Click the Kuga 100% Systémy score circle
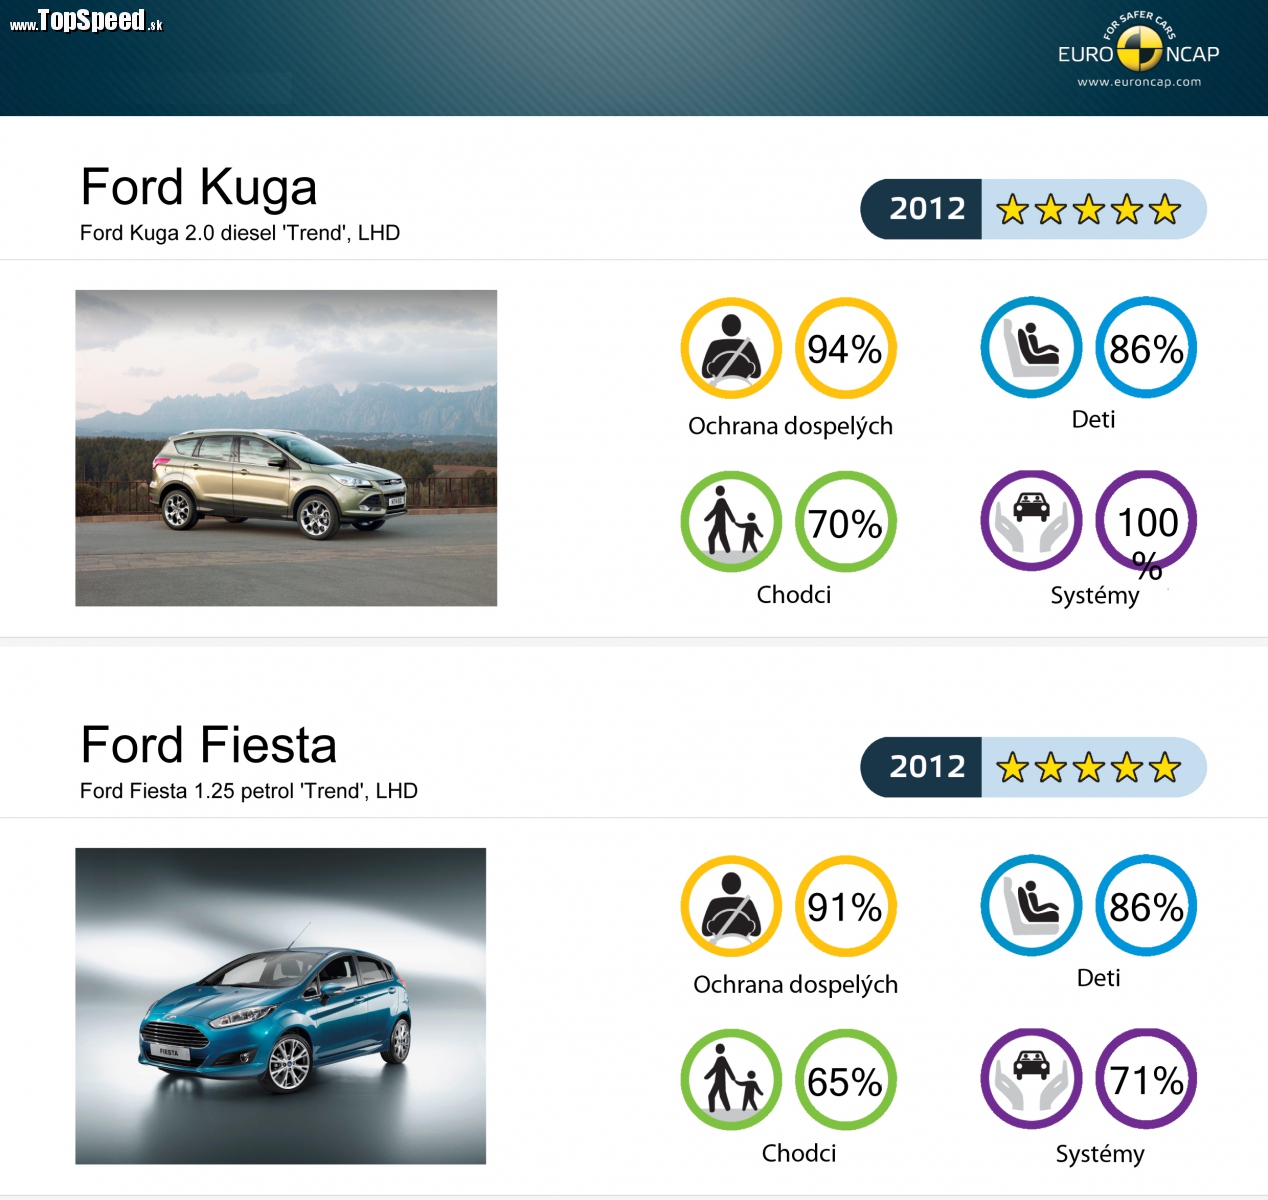Viewport: 1268px width, 1200px height. point(1146,521)
